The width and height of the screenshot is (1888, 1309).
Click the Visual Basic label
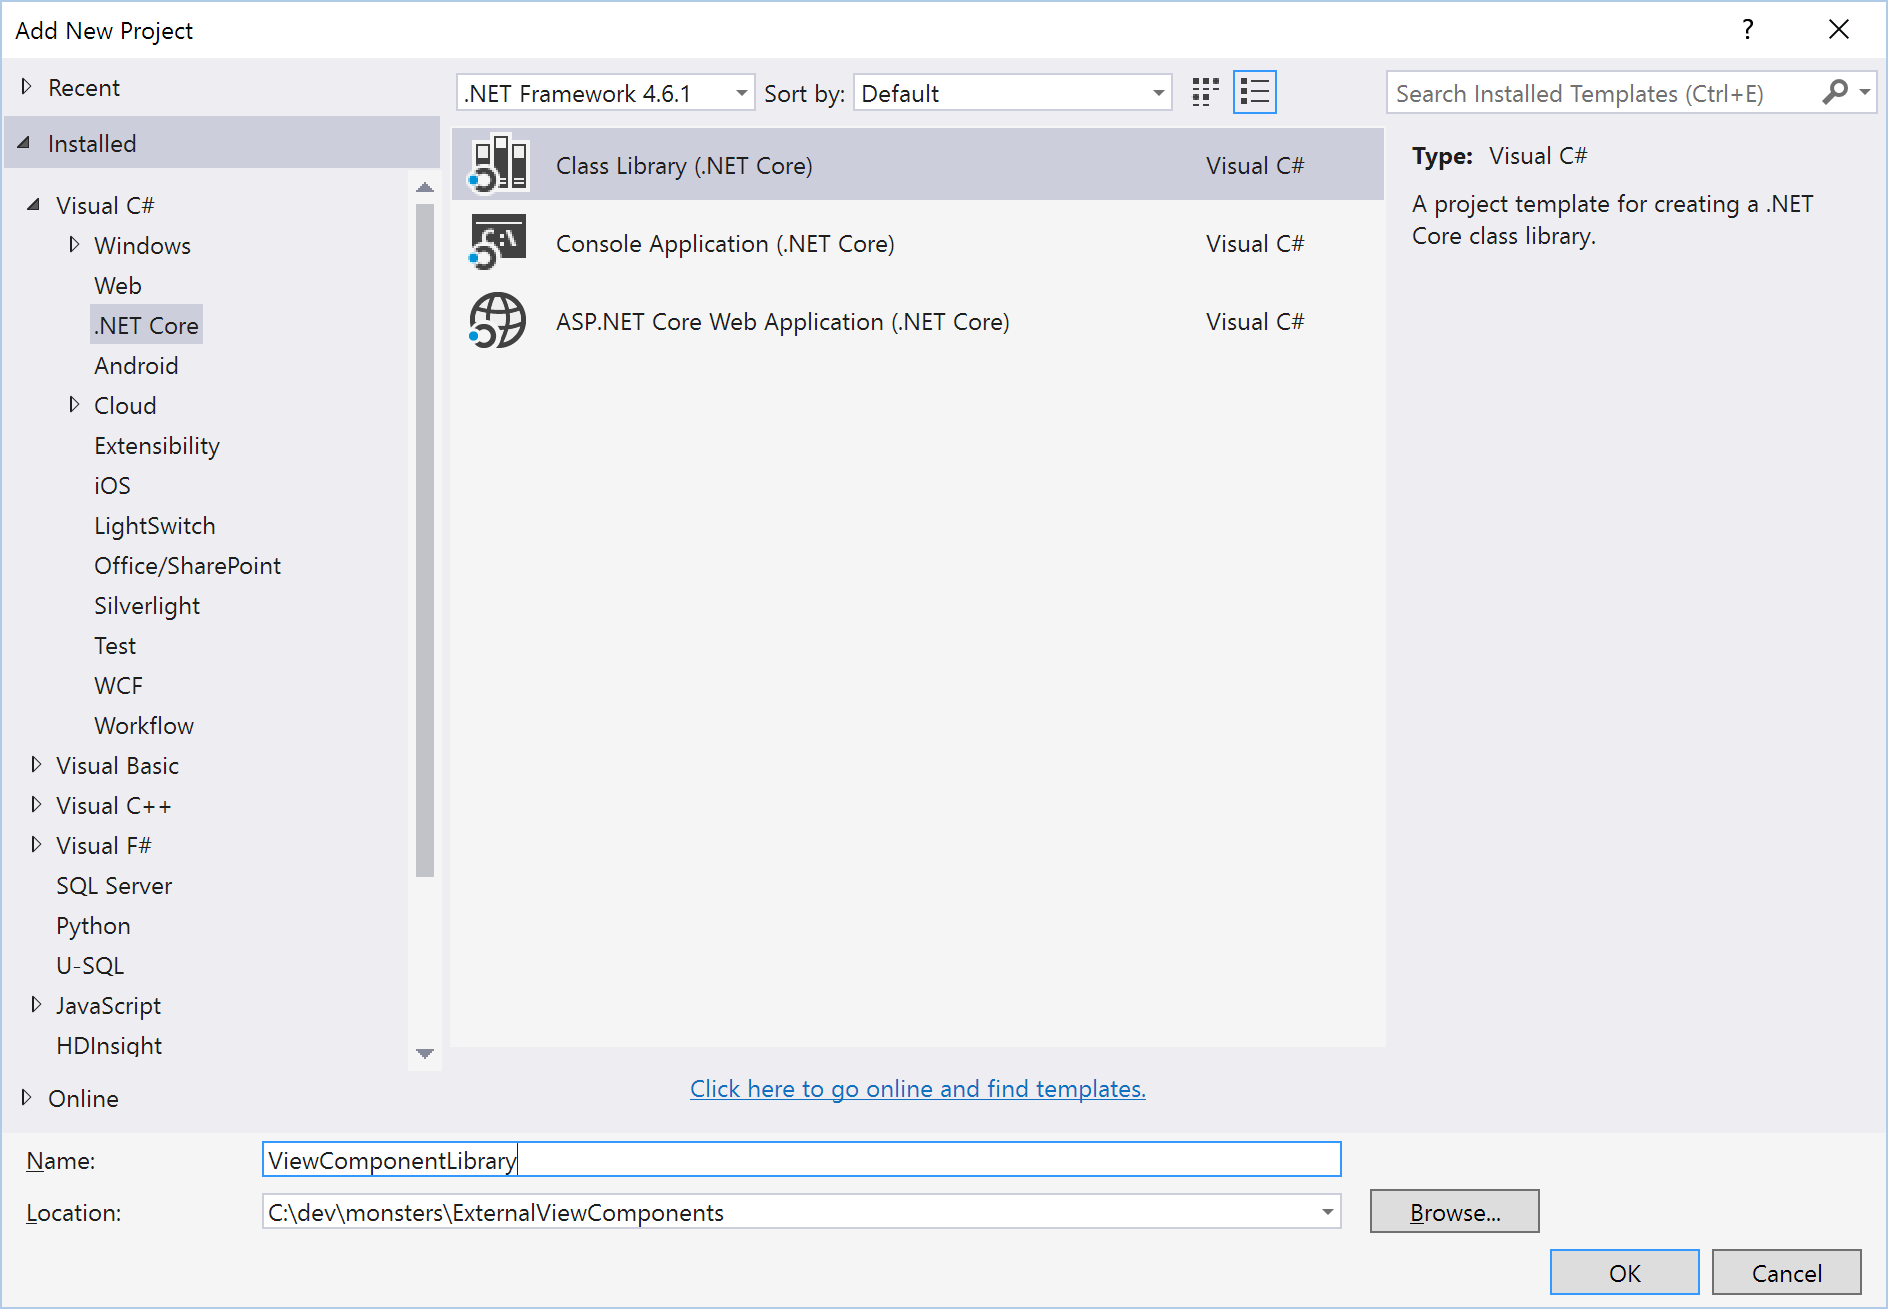pos(117,765)
